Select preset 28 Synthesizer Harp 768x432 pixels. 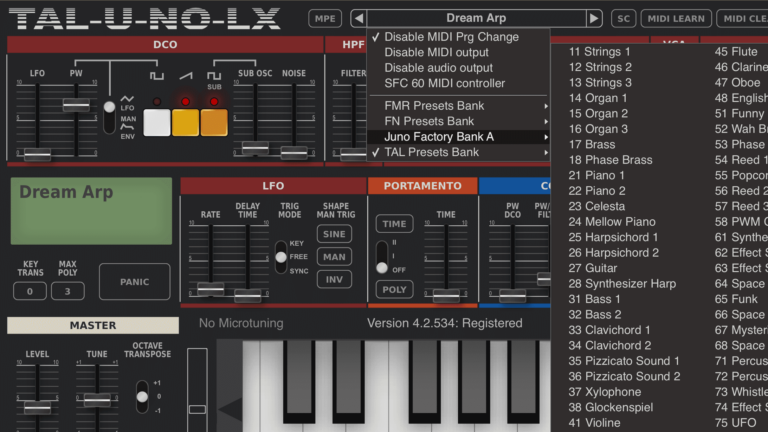pos(622,284)
